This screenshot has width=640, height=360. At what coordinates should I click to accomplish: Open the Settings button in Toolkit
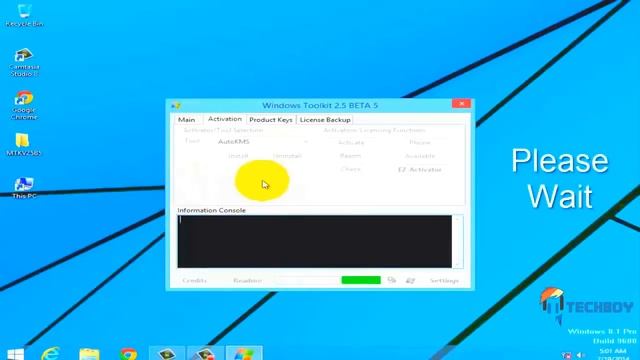point(444,280)
